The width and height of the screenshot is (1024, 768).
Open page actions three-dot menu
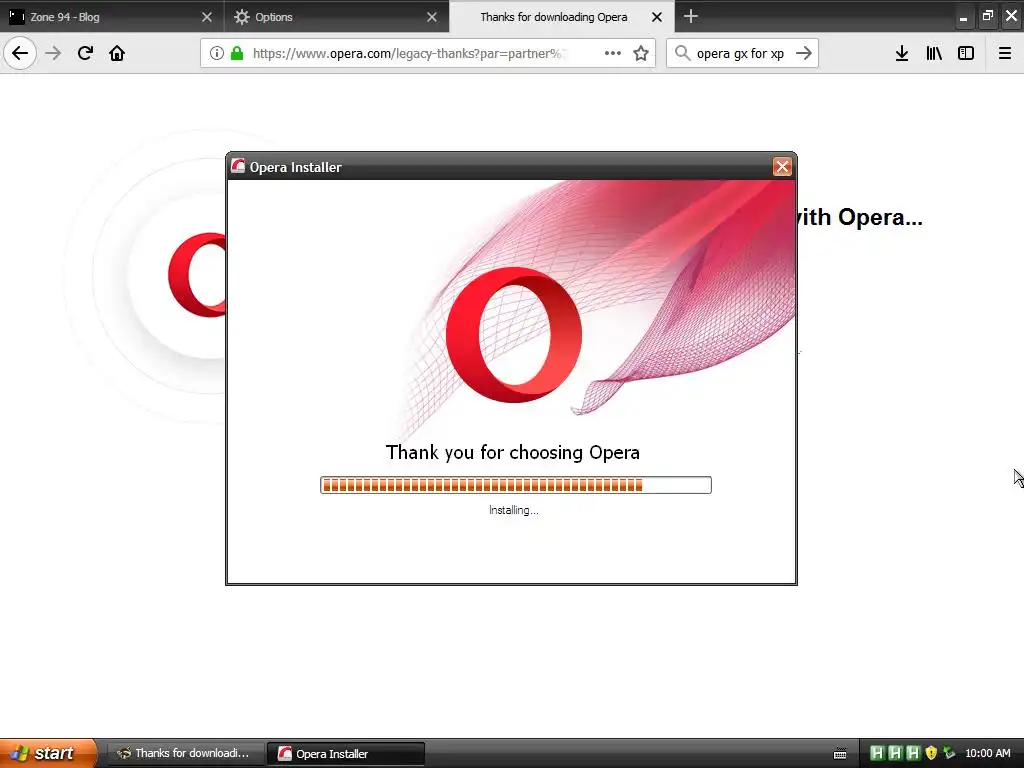click(x=613, y=53)
